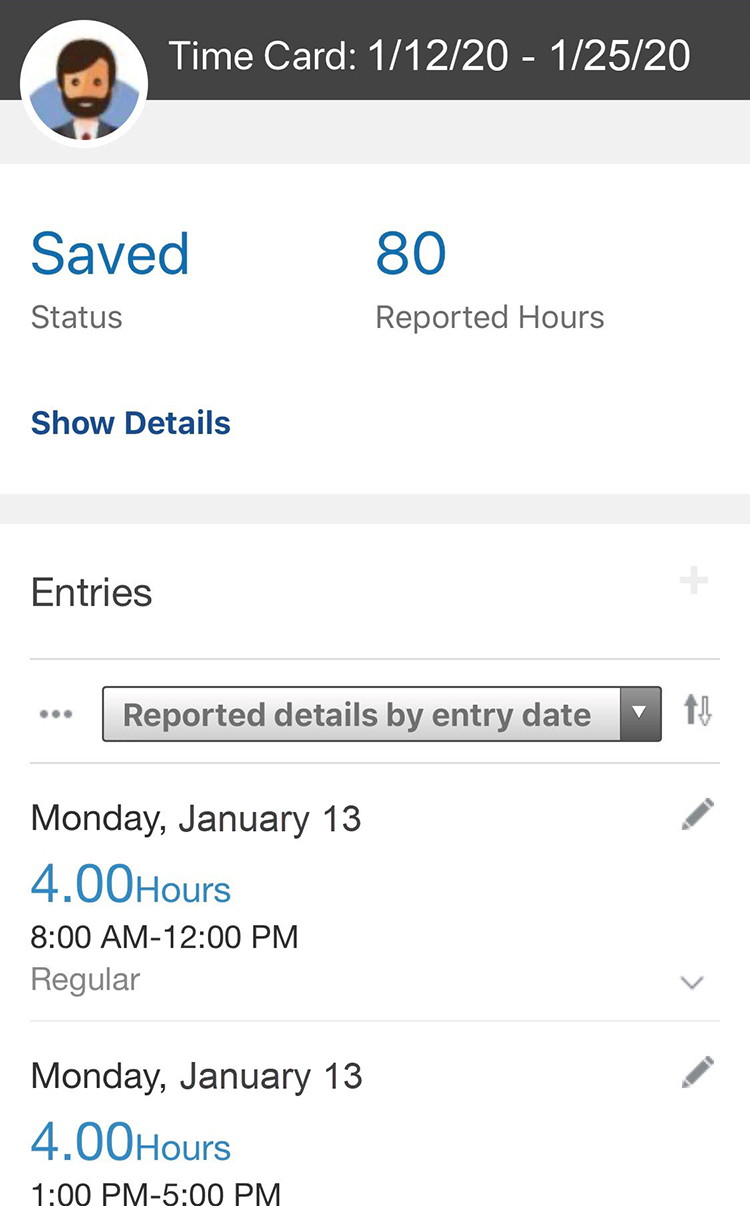
Task: Click the Show Details link
Action: [x=131, y=423]
